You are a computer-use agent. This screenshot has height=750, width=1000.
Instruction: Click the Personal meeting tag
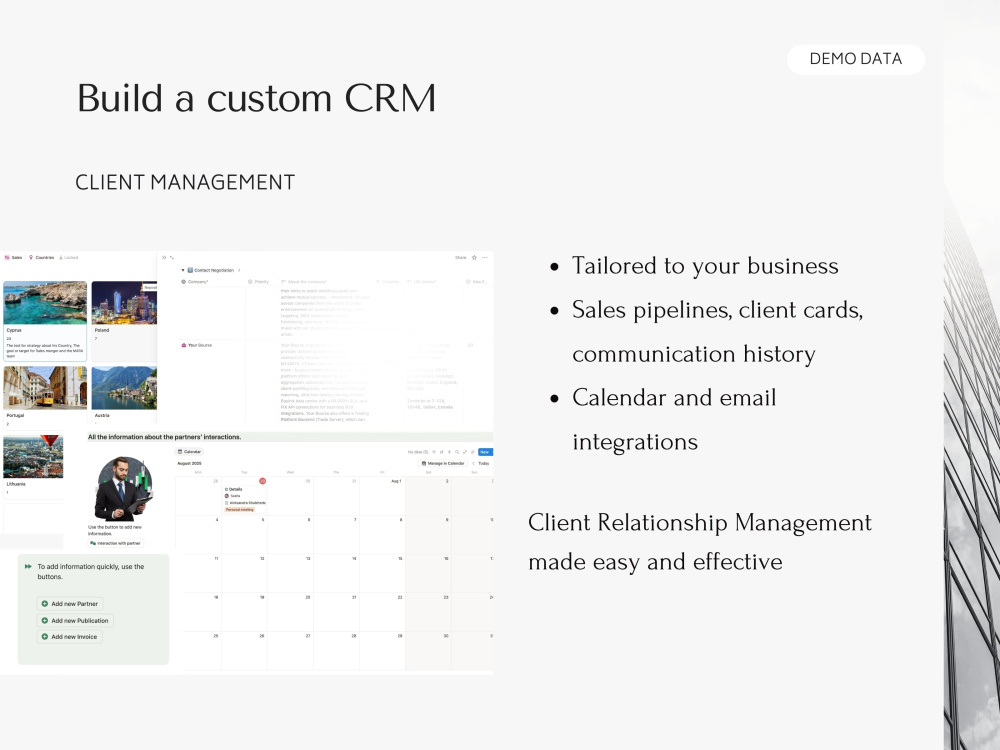click(x=240, y=510)
